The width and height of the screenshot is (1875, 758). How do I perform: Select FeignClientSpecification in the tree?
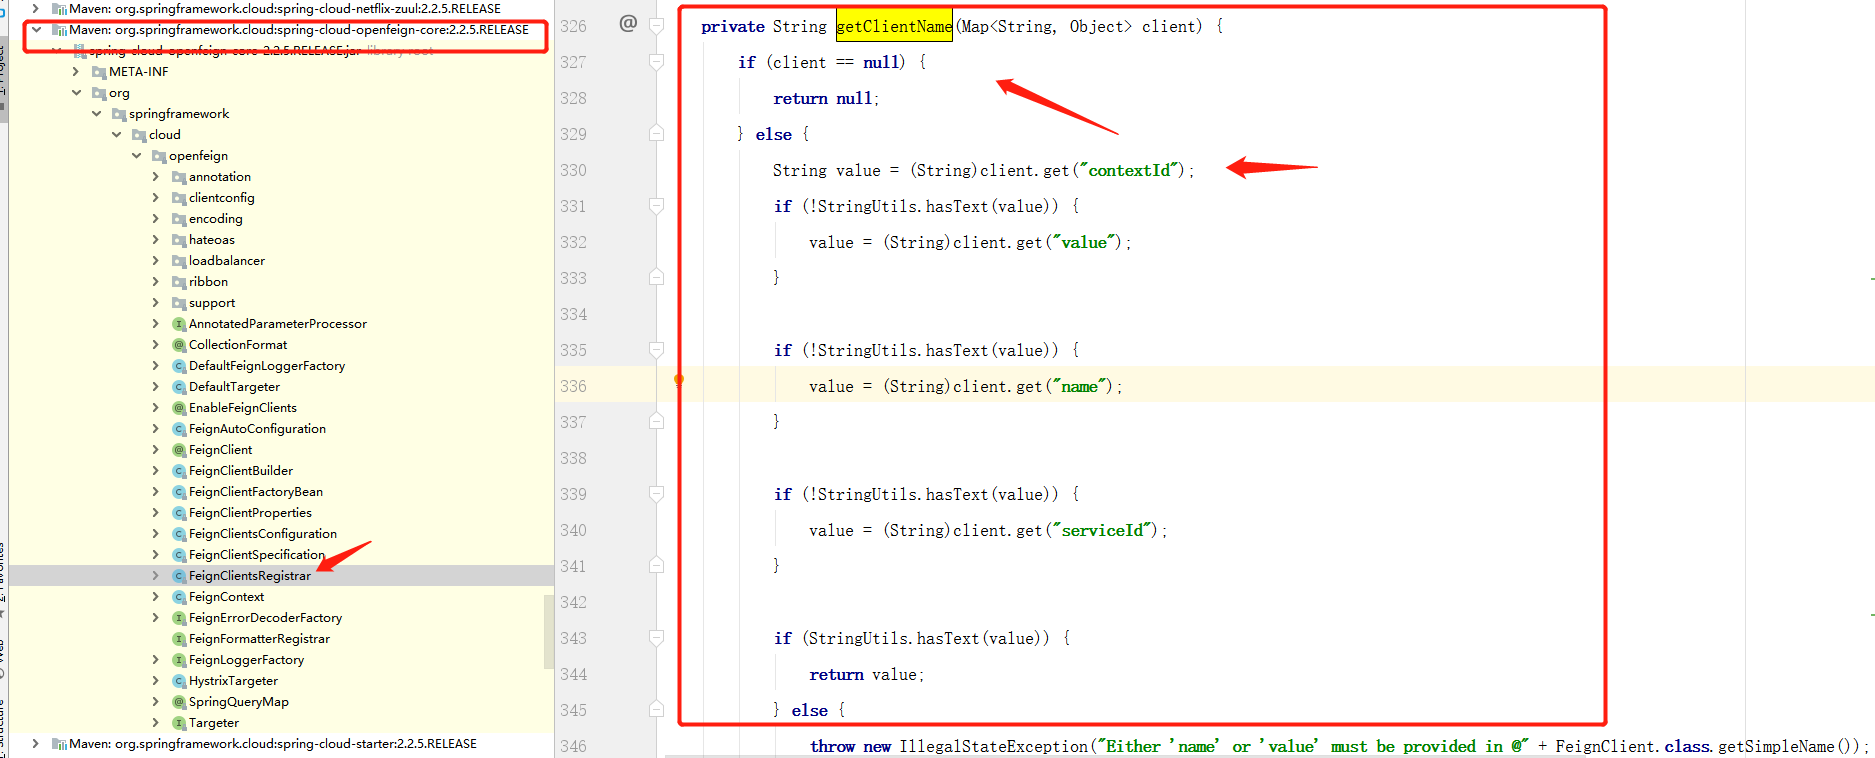[x=257, y=555]
